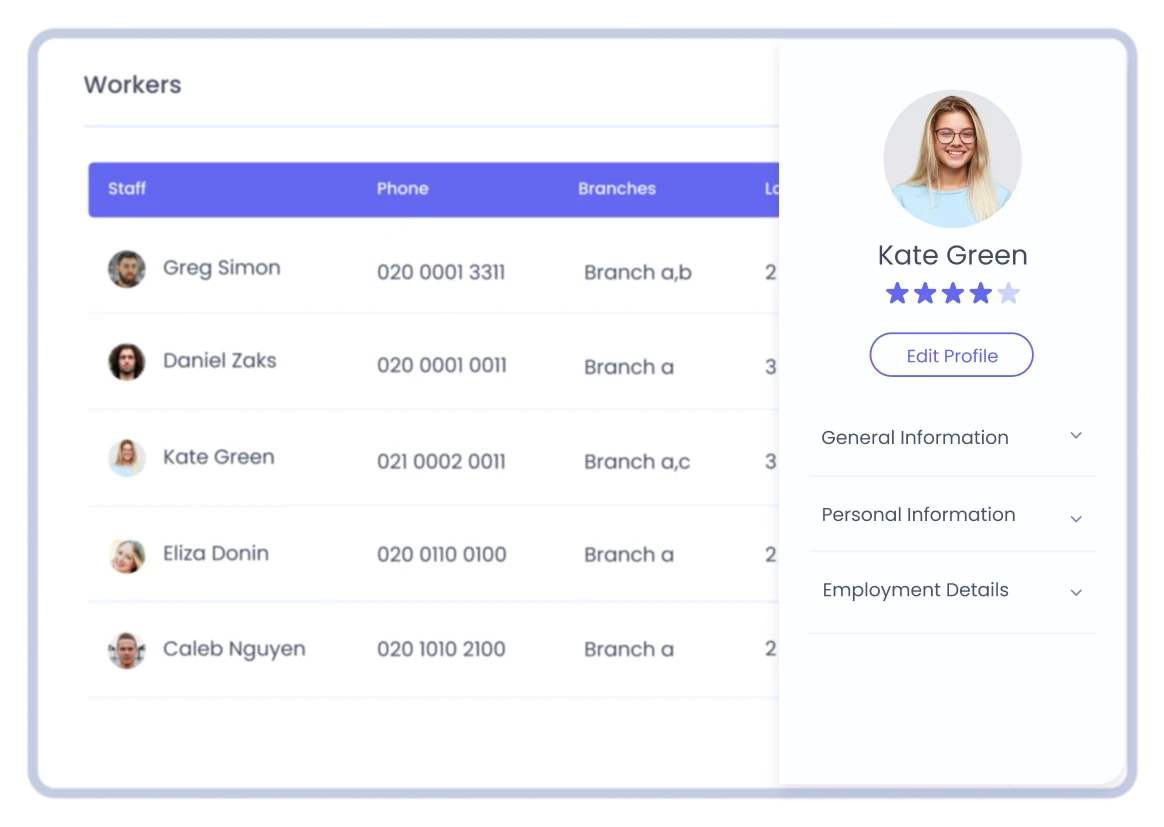Select the third rating star to change score

click(x=952, y=292)
